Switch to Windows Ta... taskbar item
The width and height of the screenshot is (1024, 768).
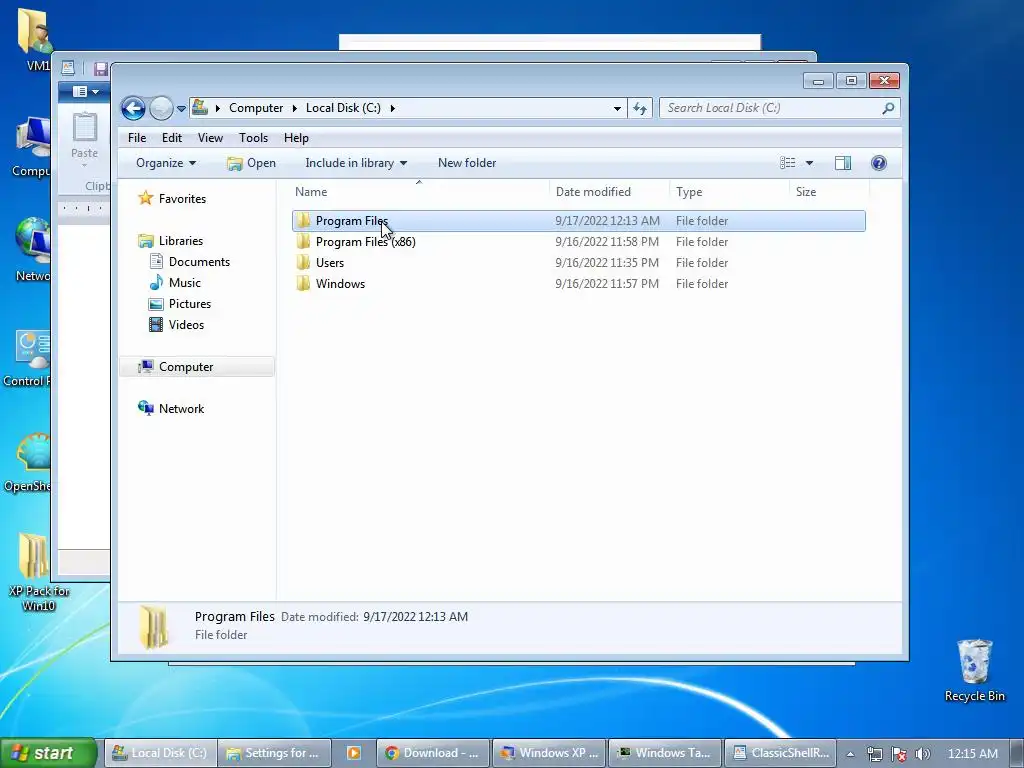[665, 753]
